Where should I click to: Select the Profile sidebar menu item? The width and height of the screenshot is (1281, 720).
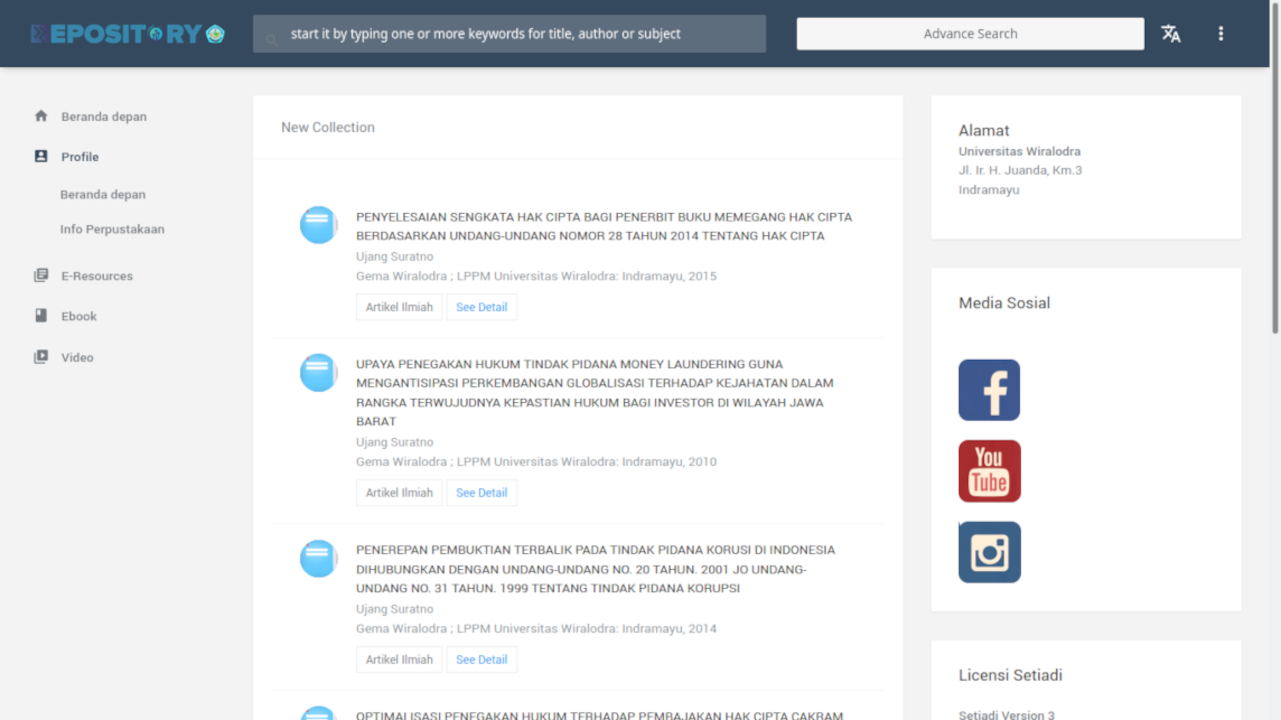tap(80, 157)
